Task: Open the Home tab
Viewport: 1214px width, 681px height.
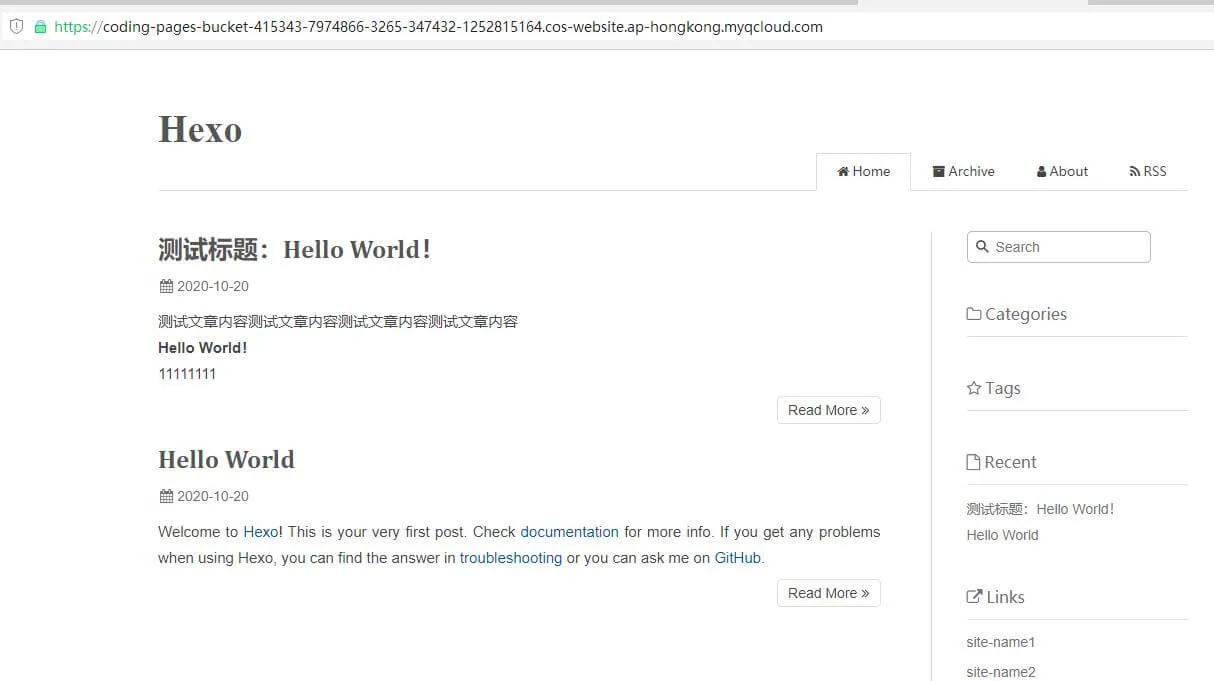Action: coord(864,171)
